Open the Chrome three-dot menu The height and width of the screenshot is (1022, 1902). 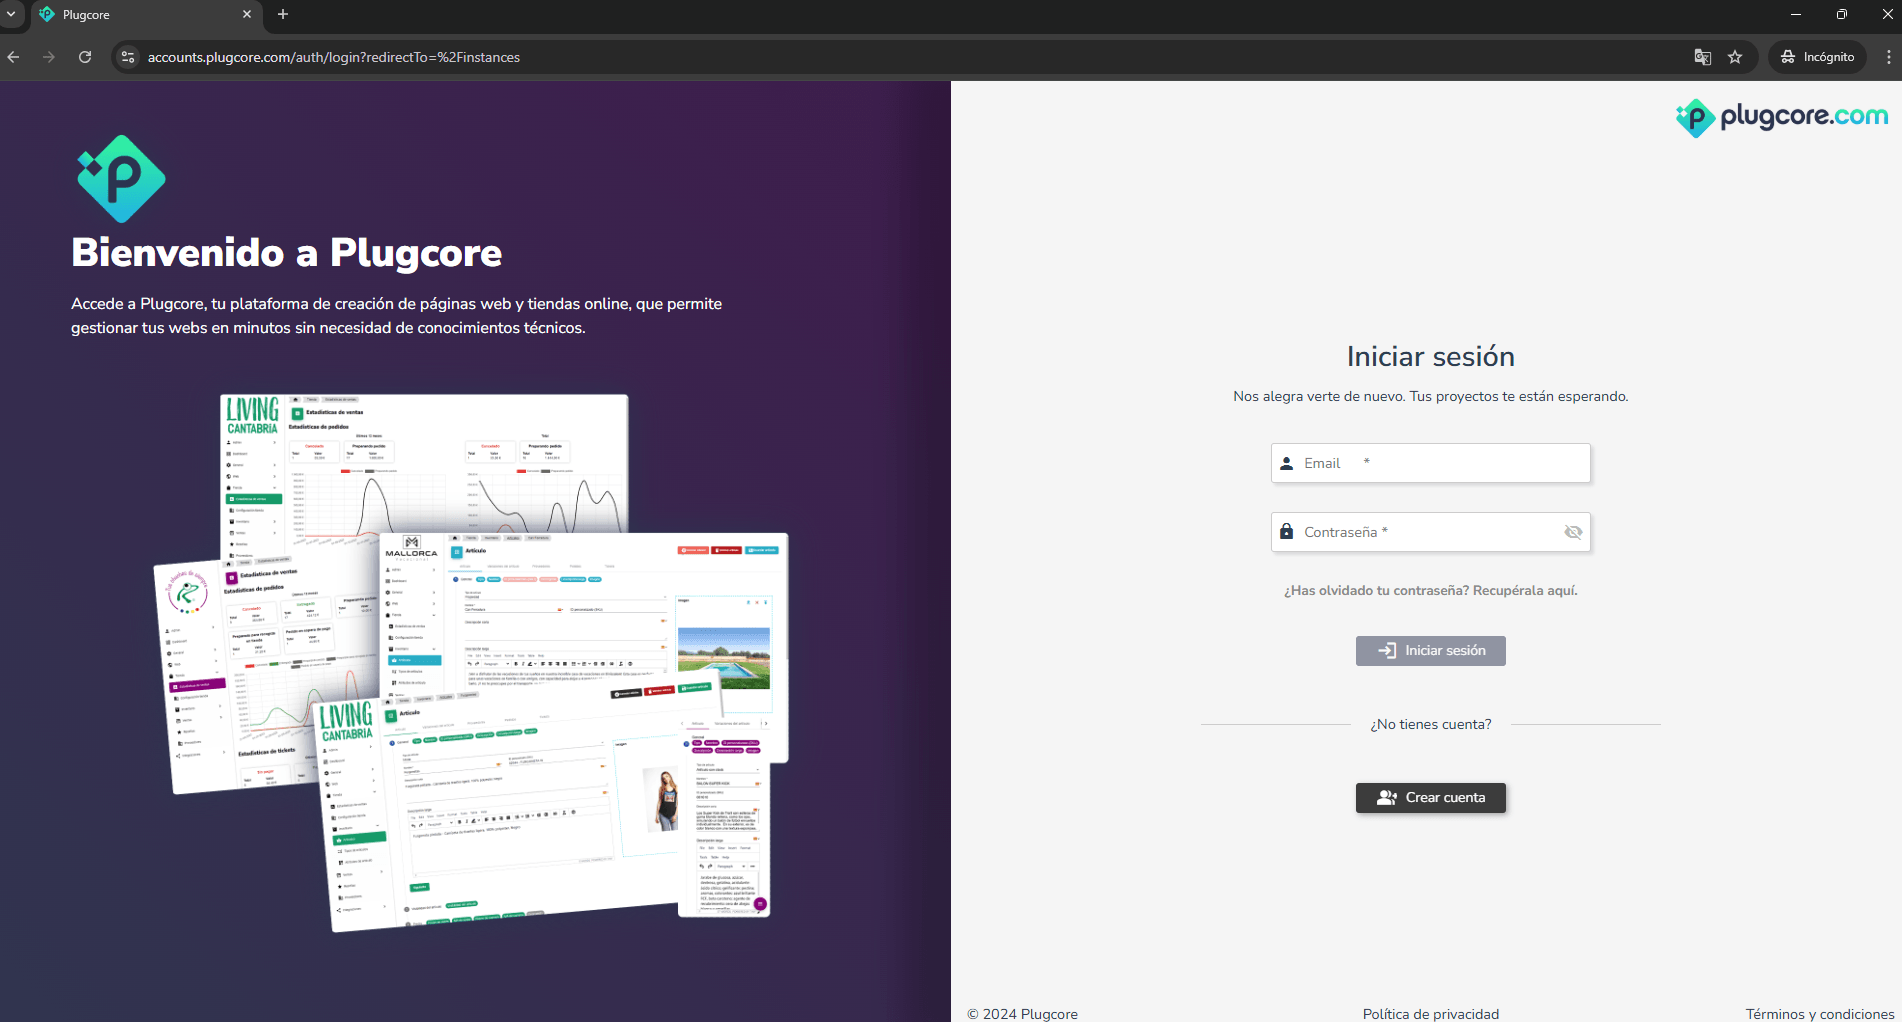[x=1887, y=57]
